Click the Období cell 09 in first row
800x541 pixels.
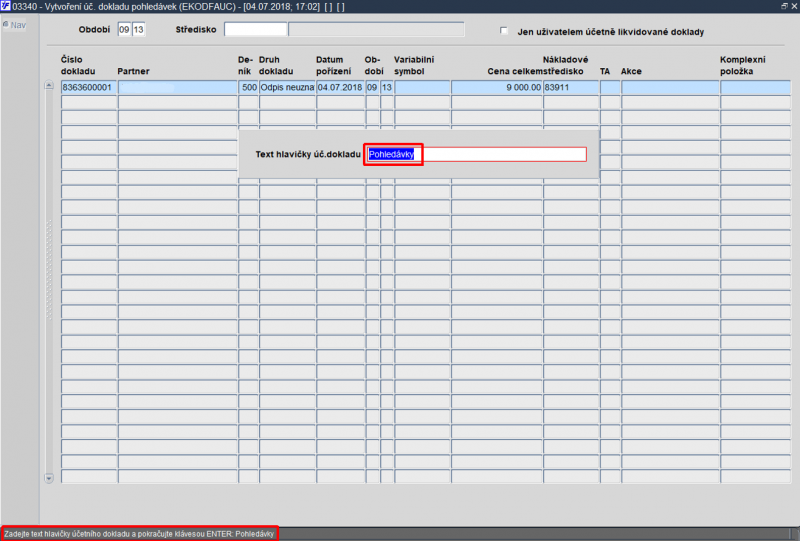coord(372,87)
